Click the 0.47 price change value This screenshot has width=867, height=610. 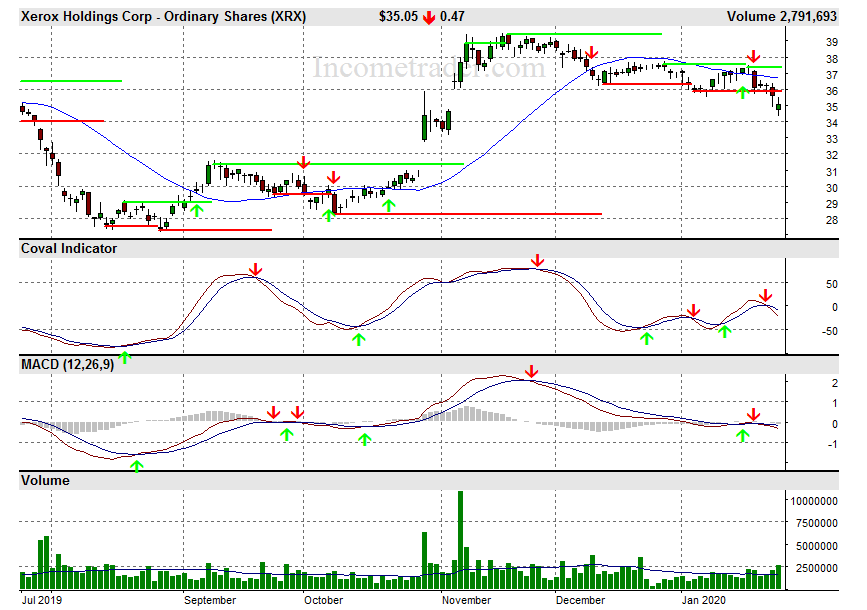tap(452, 17)
